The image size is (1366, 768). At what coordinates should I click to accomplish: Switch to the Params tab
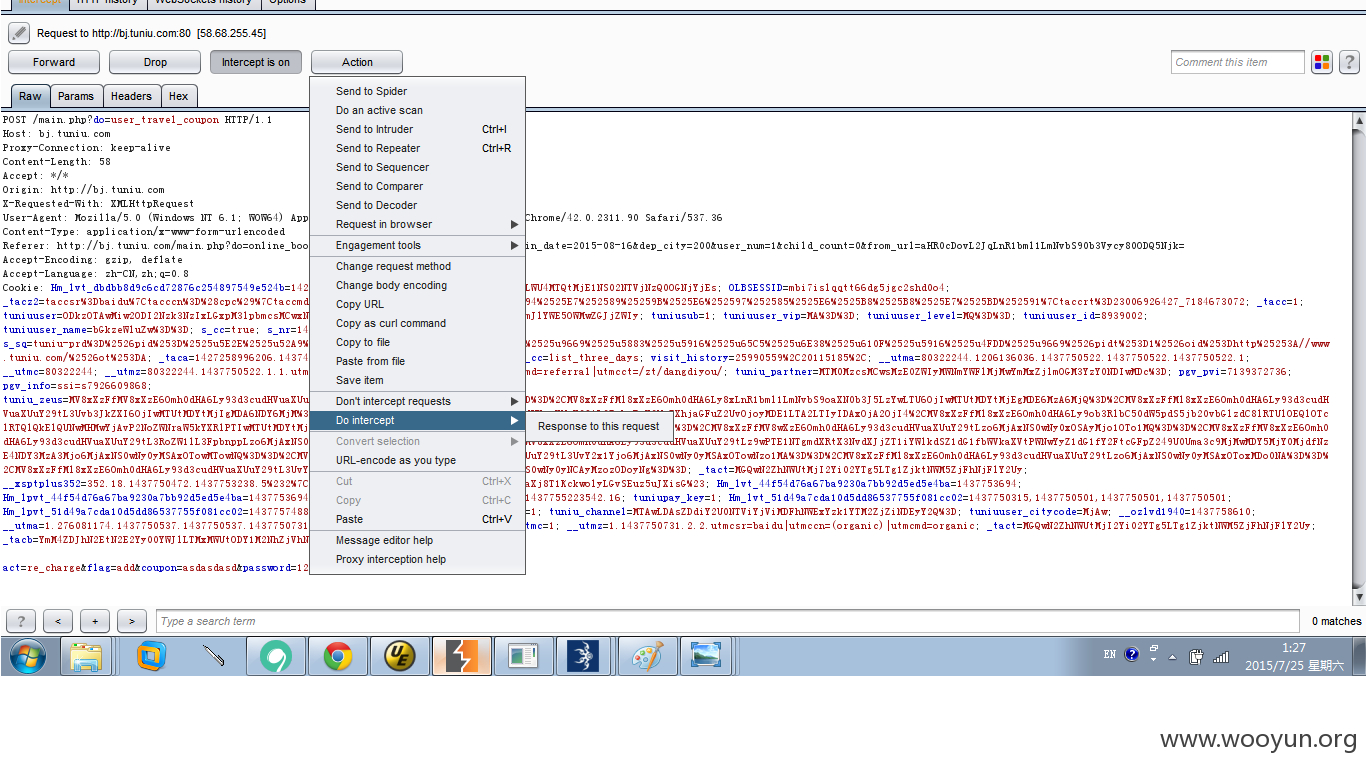(76, 96)
